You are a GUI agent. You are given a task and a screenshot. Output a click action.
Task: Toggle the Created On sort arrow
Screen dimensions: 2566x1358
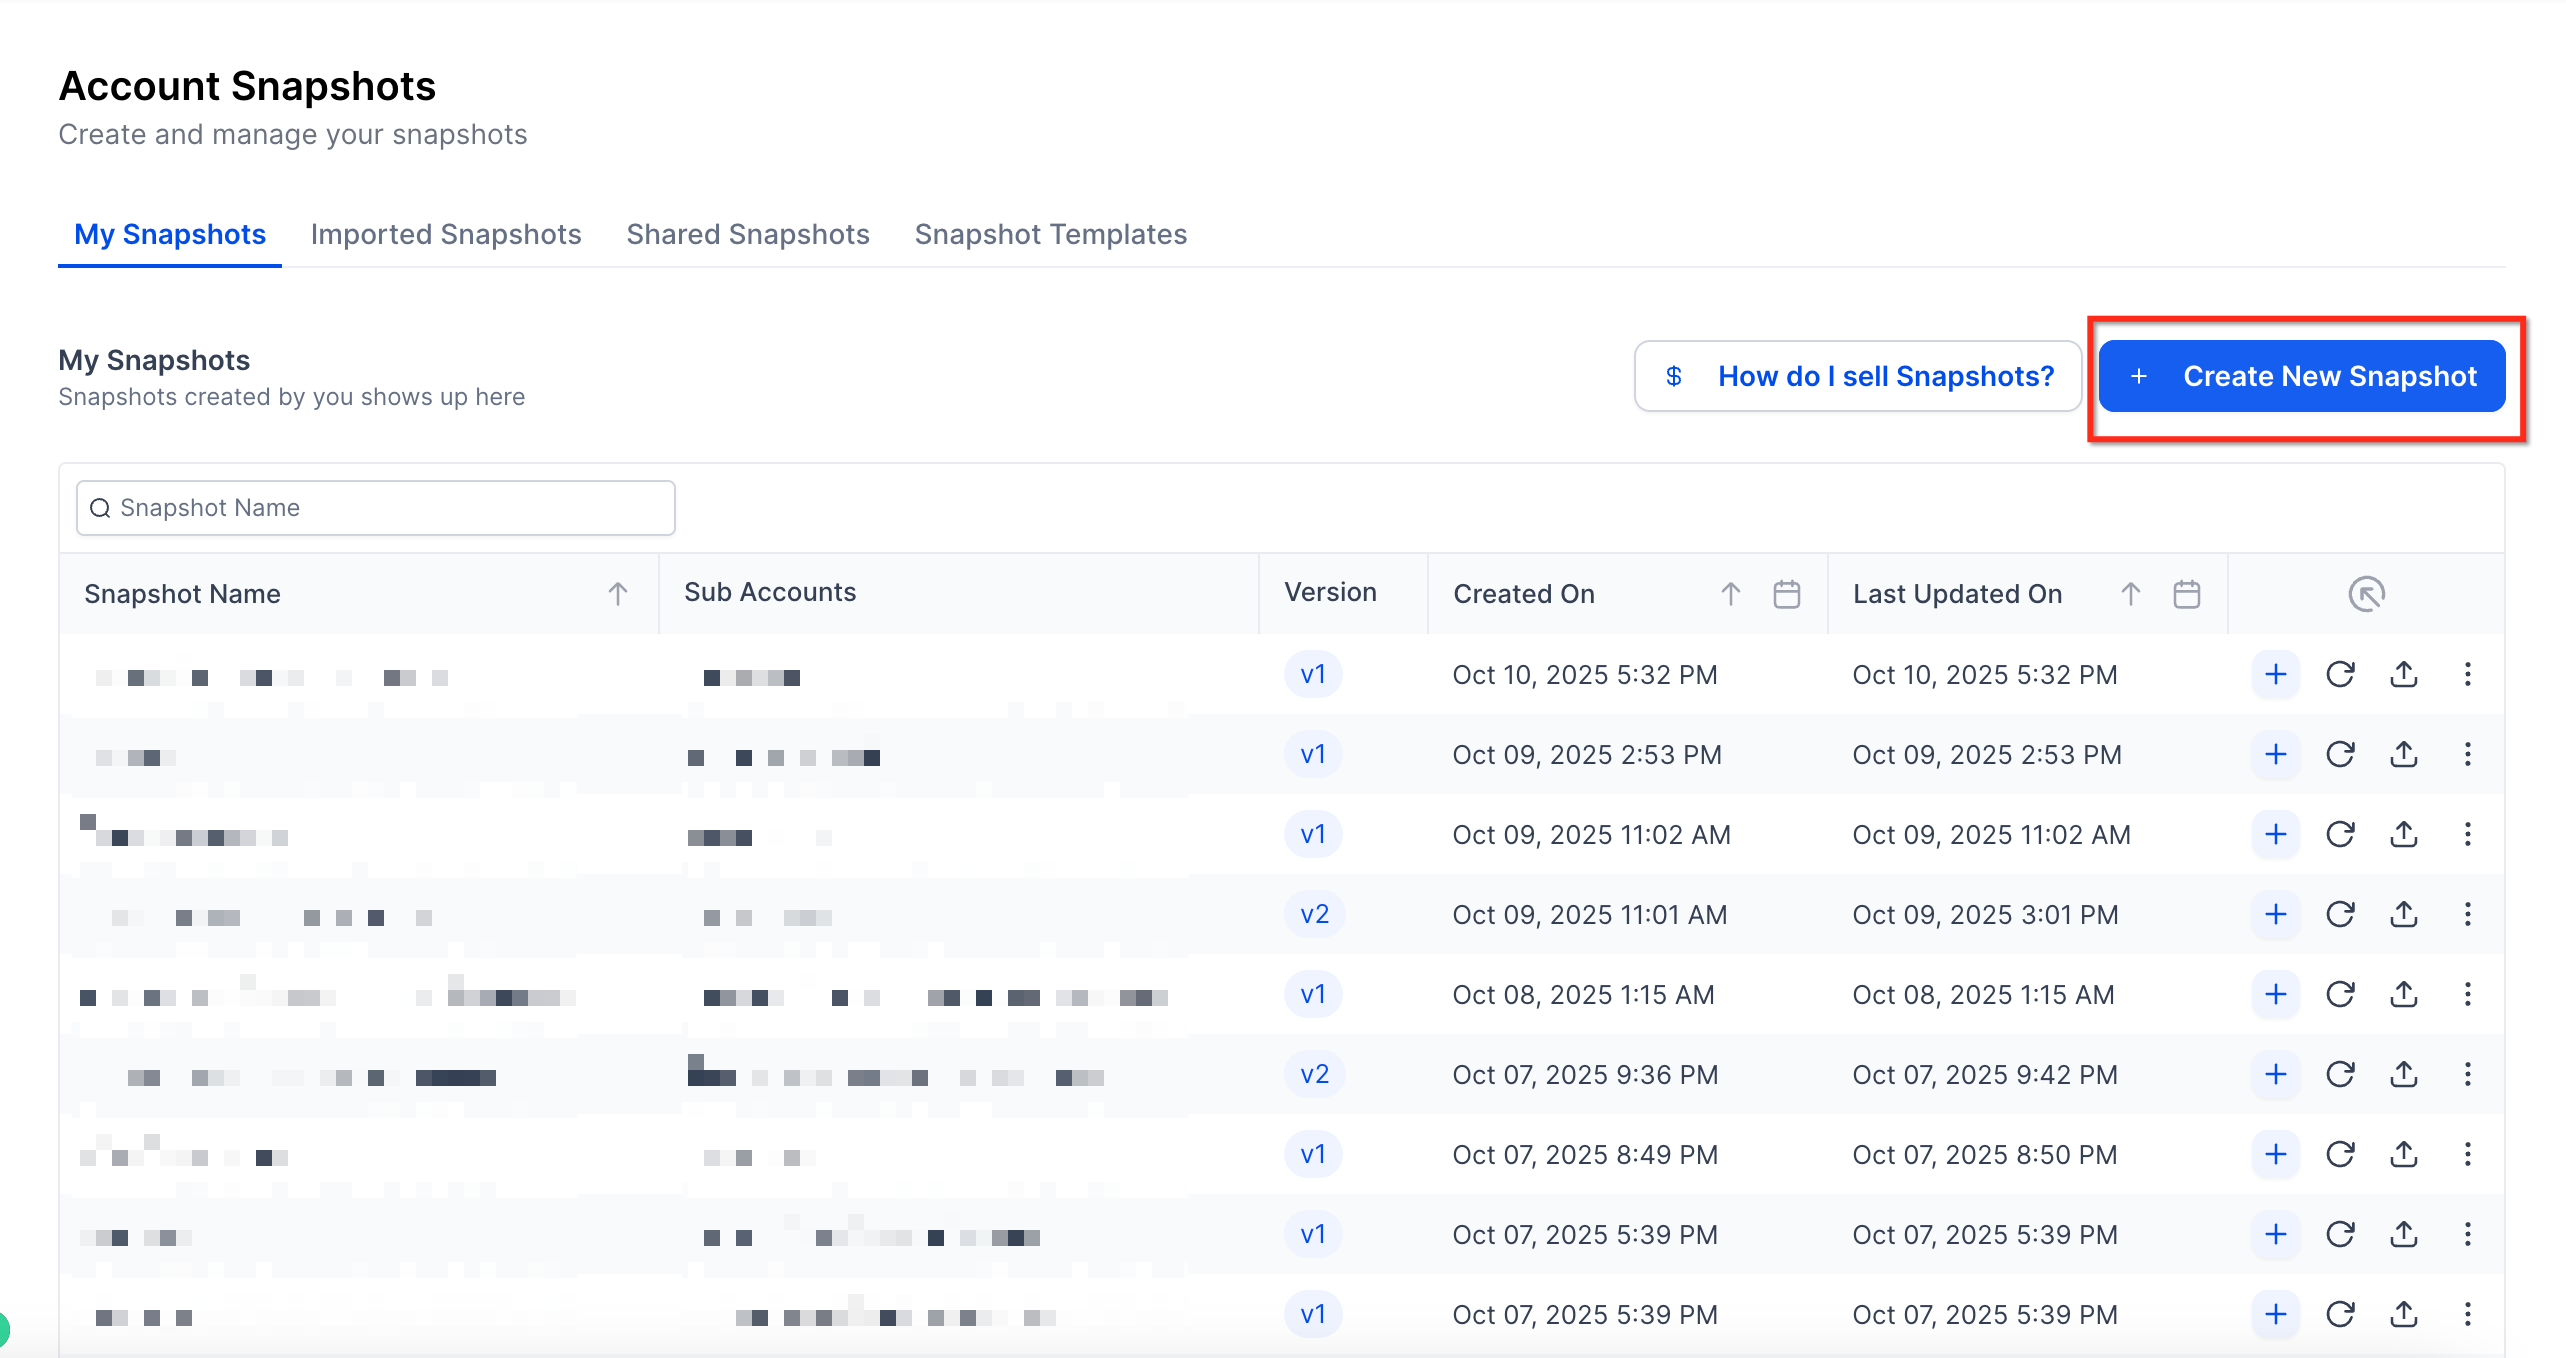tap(1730, 594)
